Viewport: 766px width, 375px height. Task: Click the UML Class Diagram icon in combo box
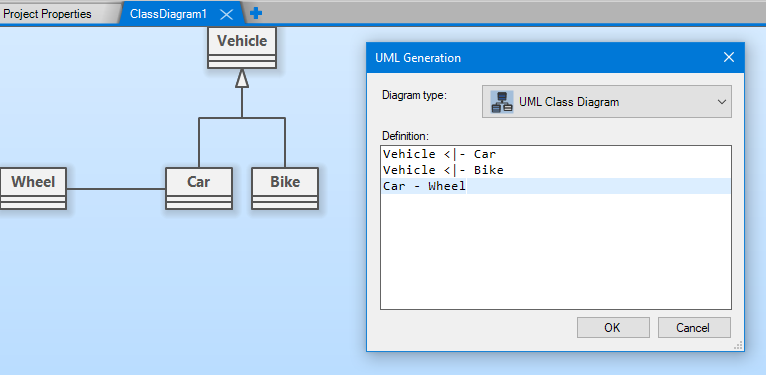coord(502,102)
